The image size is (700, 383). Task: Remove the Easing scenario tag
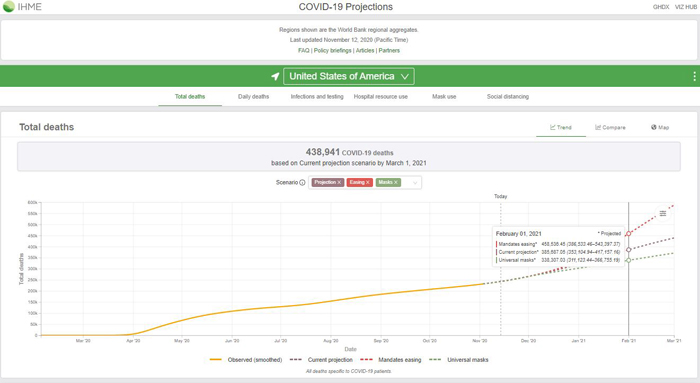point(368,182)
